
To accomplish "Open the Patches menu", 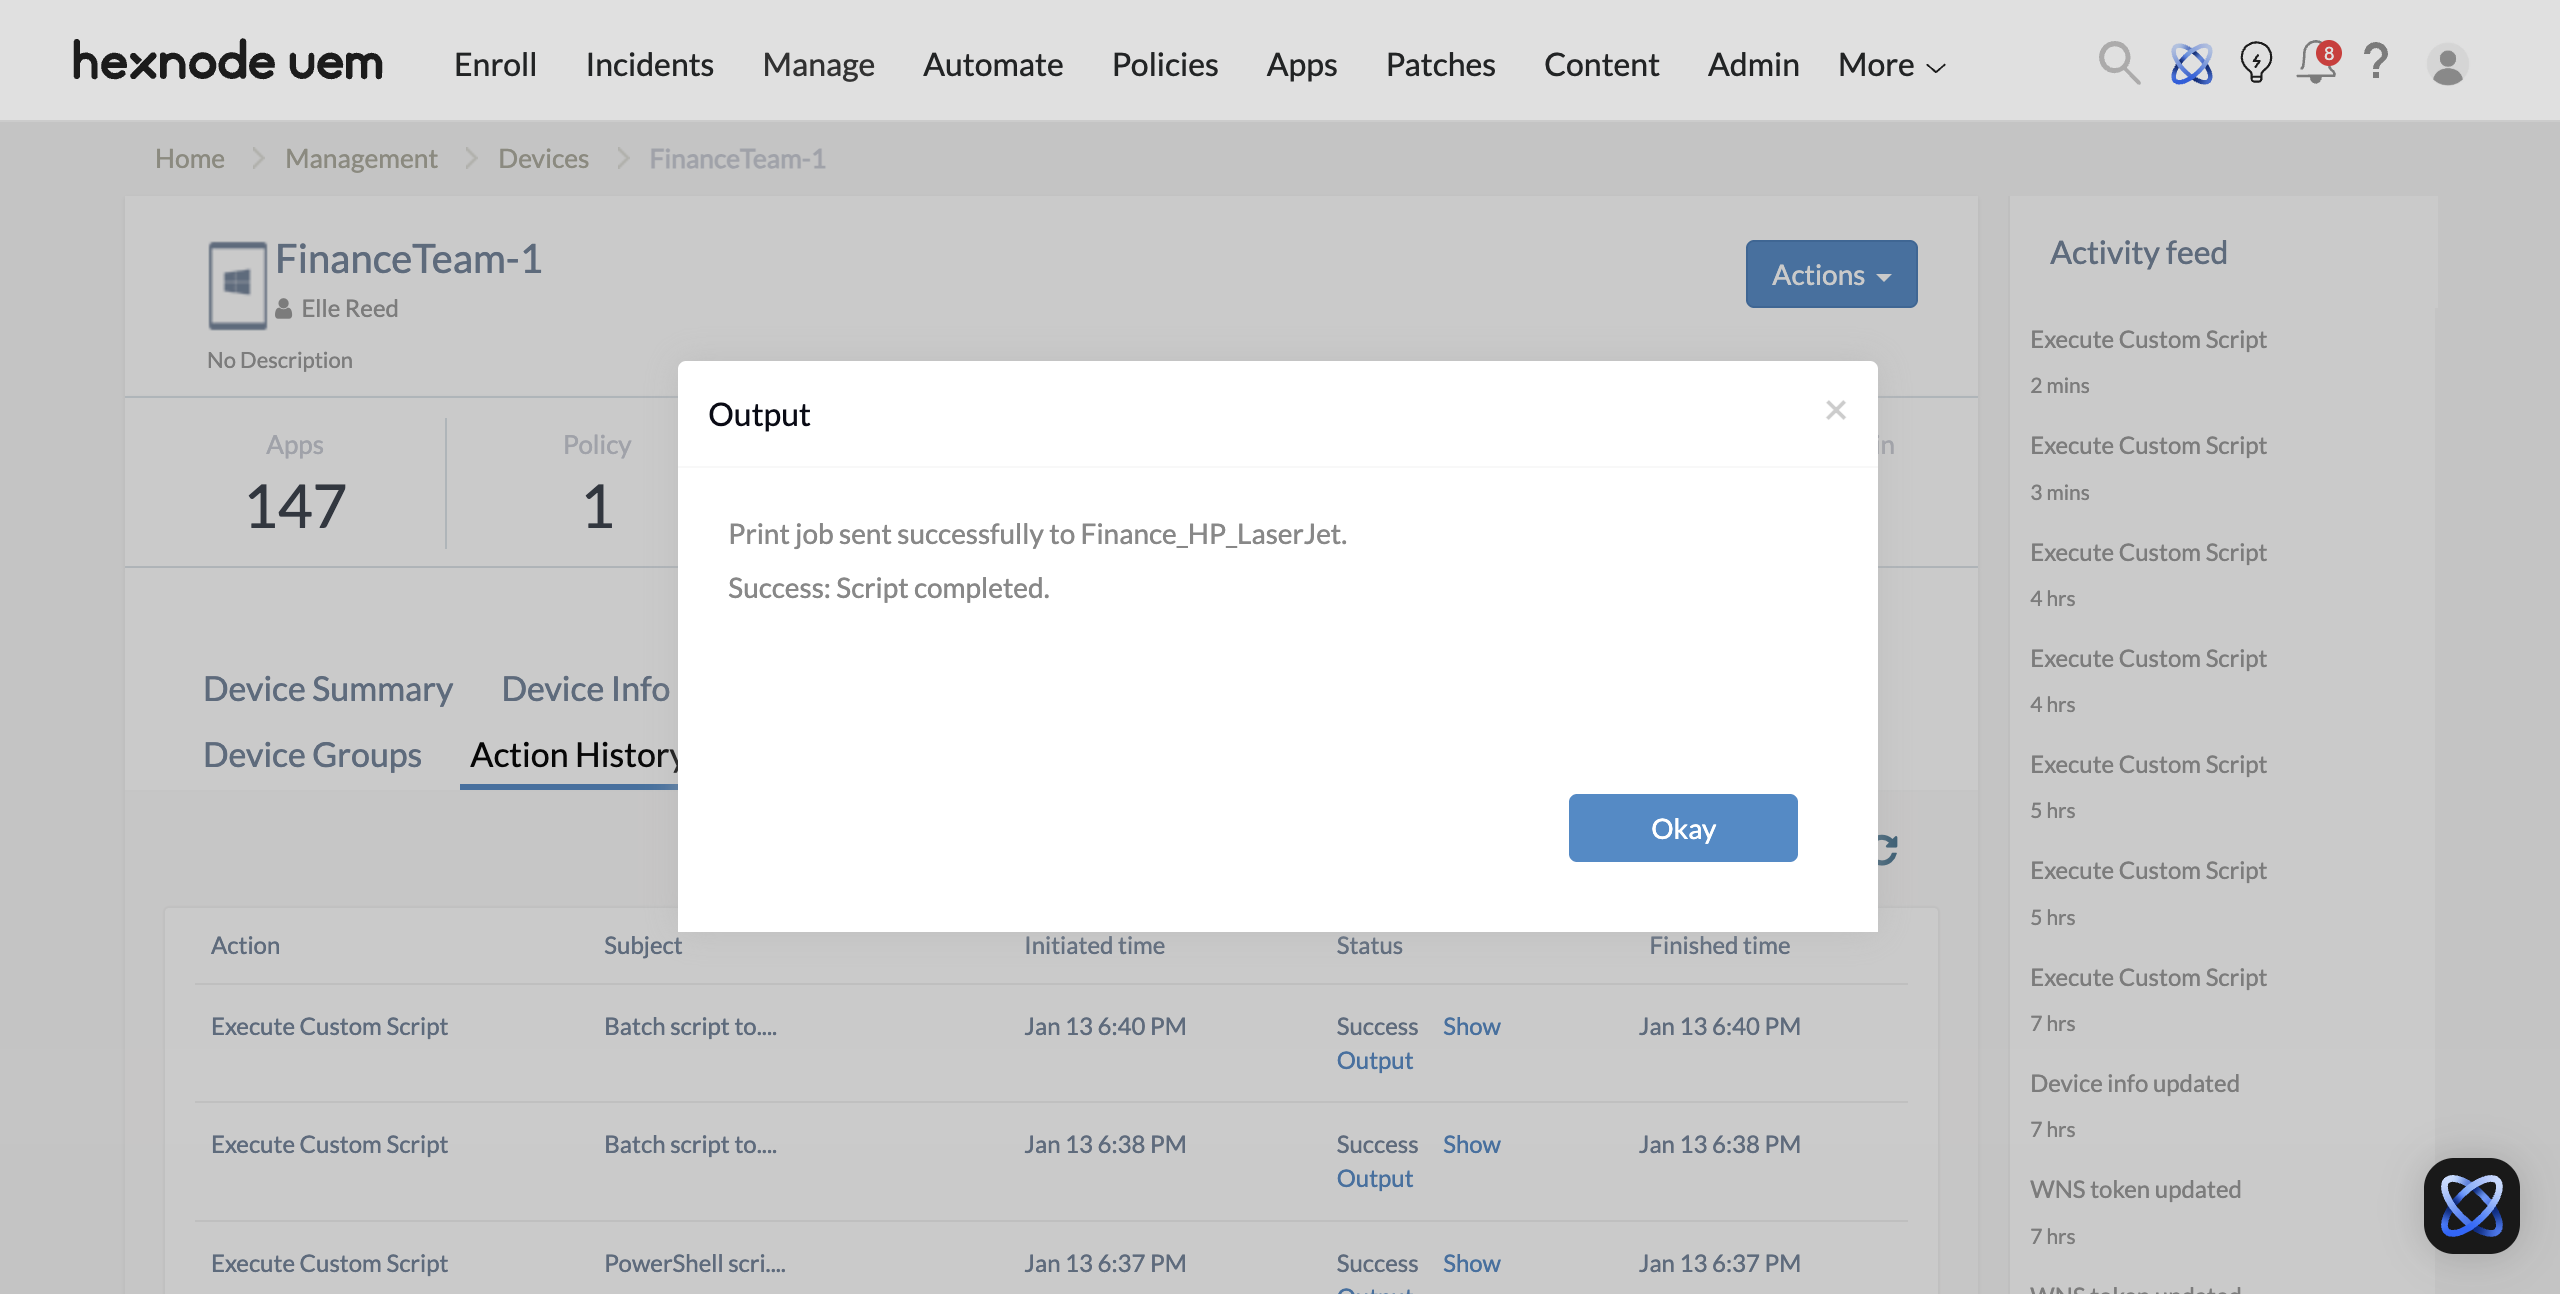I will (x=1440, y=64).
